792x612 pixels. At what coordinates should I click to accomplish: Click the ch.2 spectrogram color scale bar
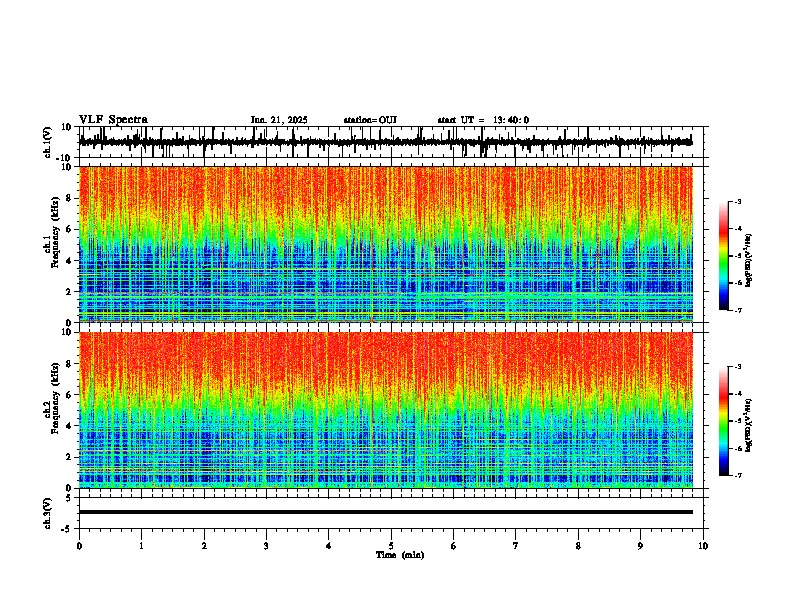(724, 421)
